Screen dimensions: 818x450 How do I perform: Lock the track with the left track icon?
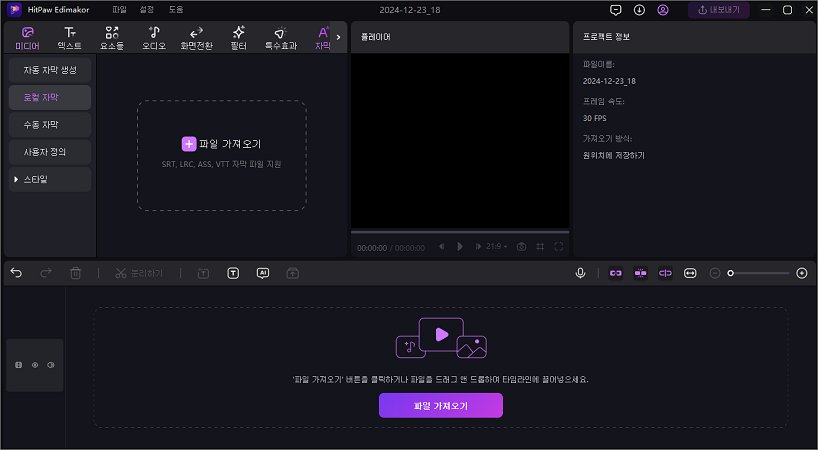(19, 365)
